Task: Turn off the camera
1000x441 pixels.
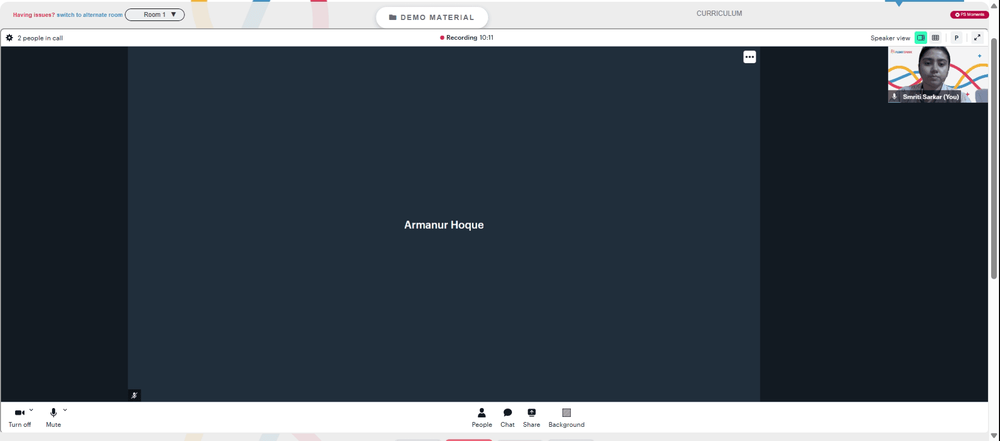Action: (19, 417)
